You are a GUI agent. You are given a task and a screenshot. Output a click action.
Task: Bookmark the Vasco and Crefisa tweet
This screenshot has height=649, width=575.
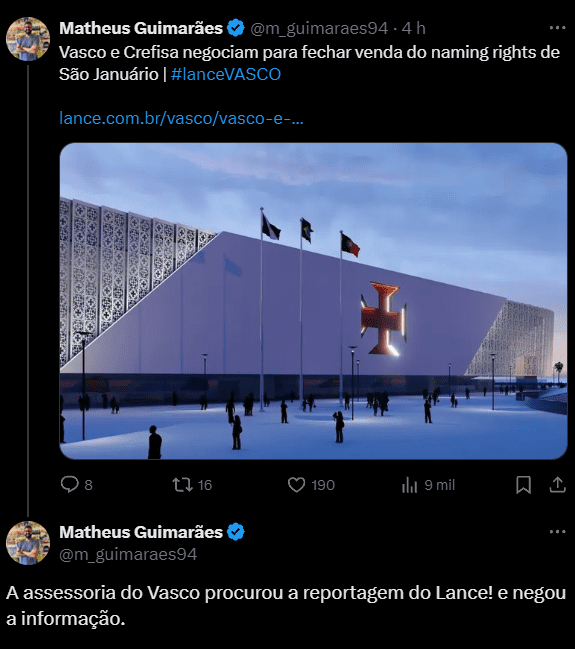tap(524, 485)
